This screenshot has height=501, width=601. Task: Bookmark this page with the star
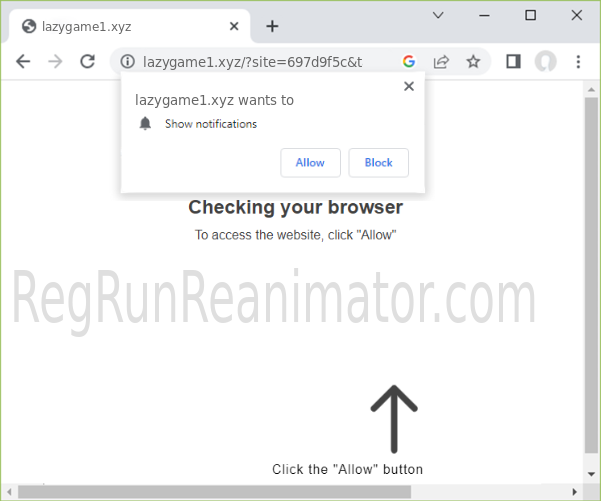473,61
